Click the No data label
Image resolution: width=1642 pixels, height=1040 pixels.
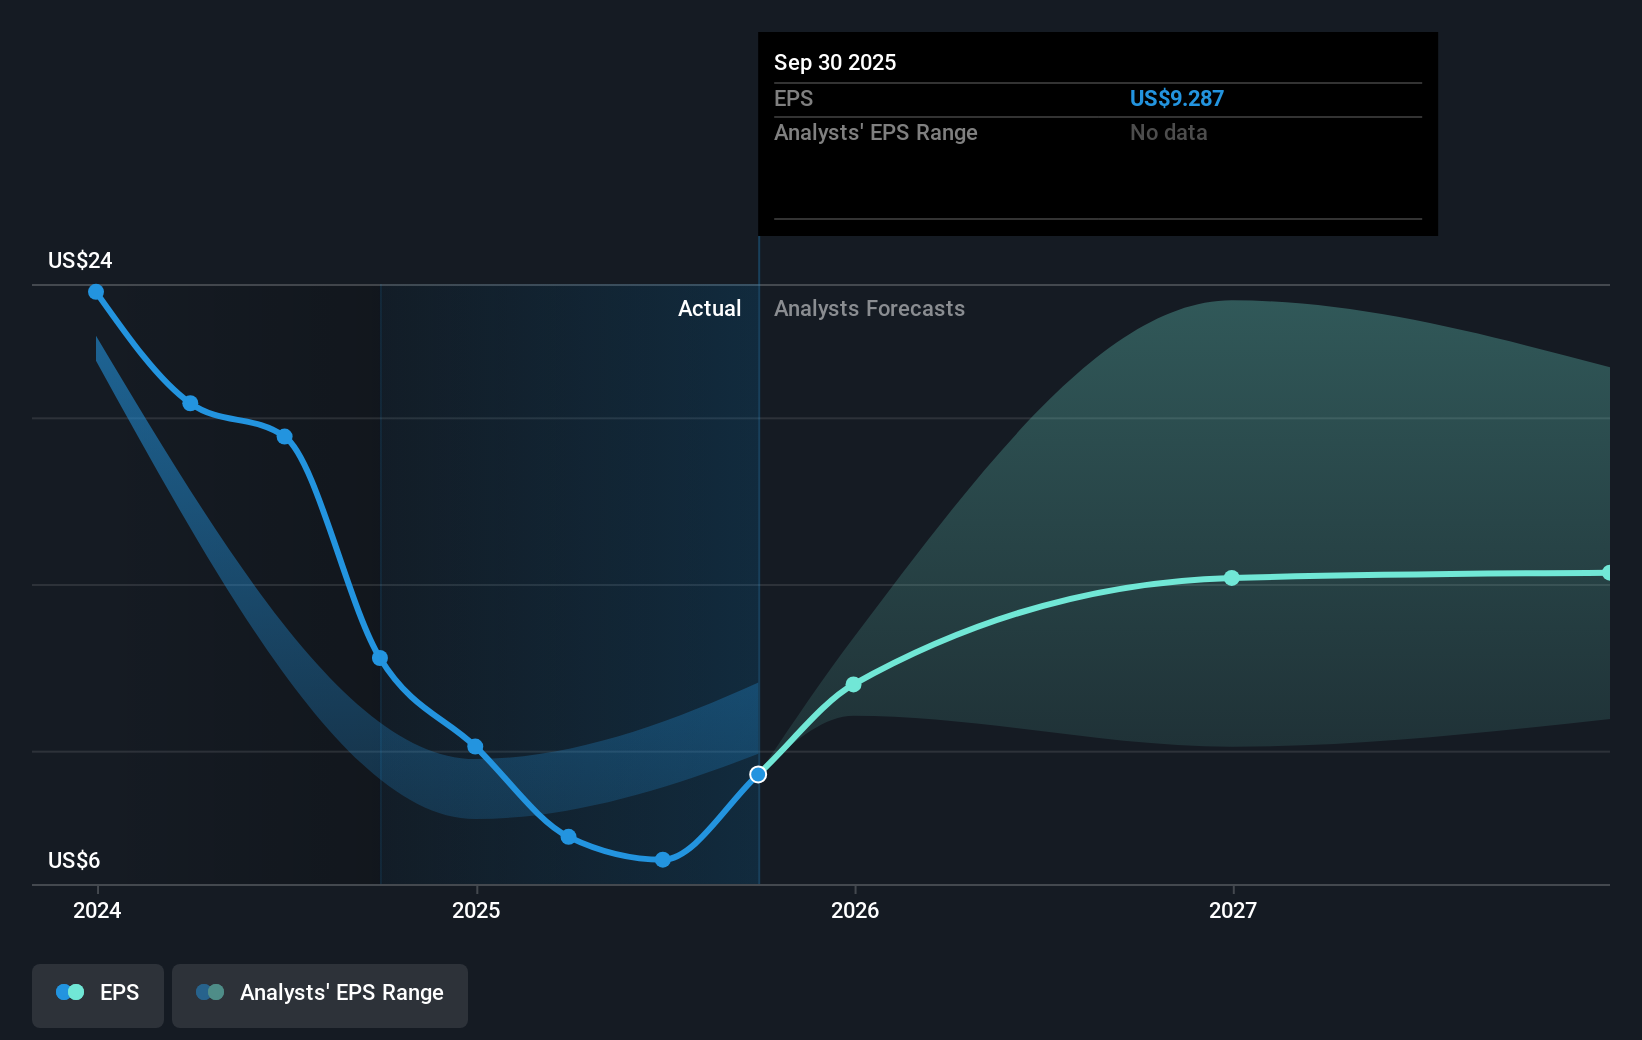click(1168, 132)
